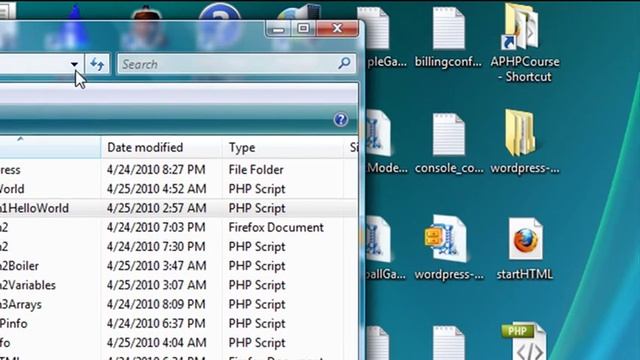Click the address bar dropdown arrow
640x360 pixels.
tap(74, 64)
